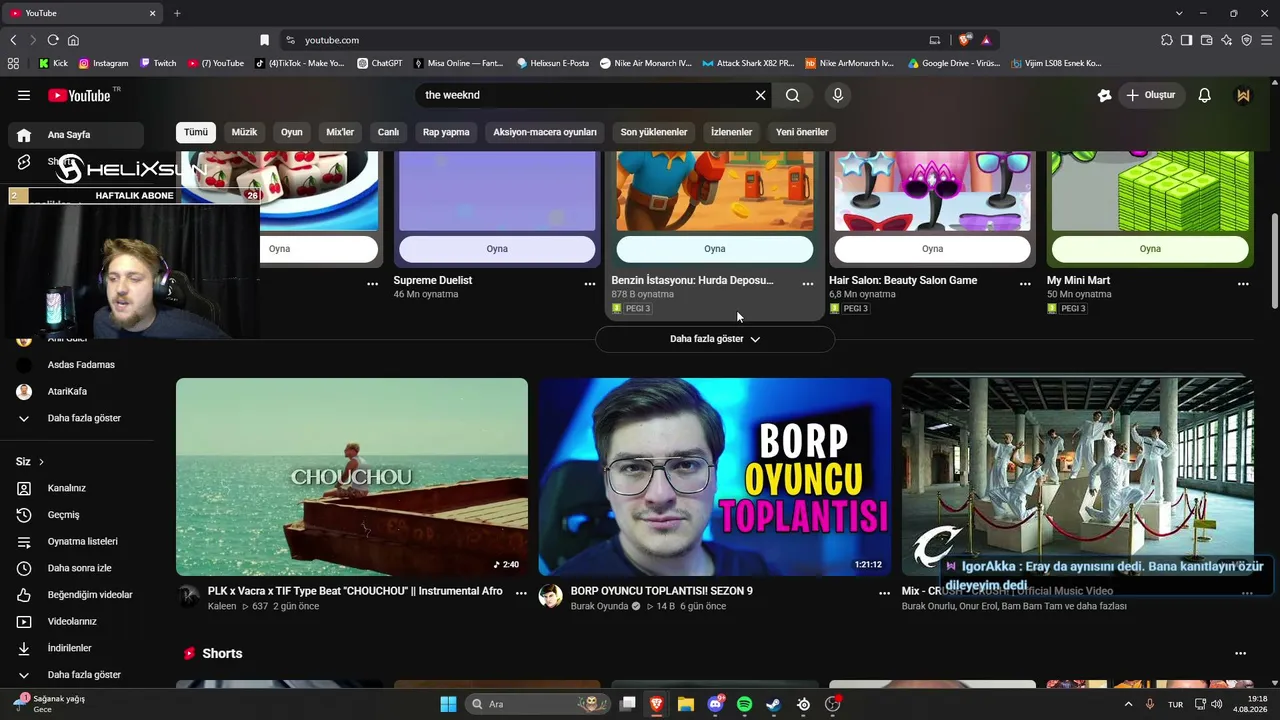Image resolution: width=1280 pixels, height=720 pixels.
Task: Open Brave Wallet icon
Action: click(x=1207, y=40)
